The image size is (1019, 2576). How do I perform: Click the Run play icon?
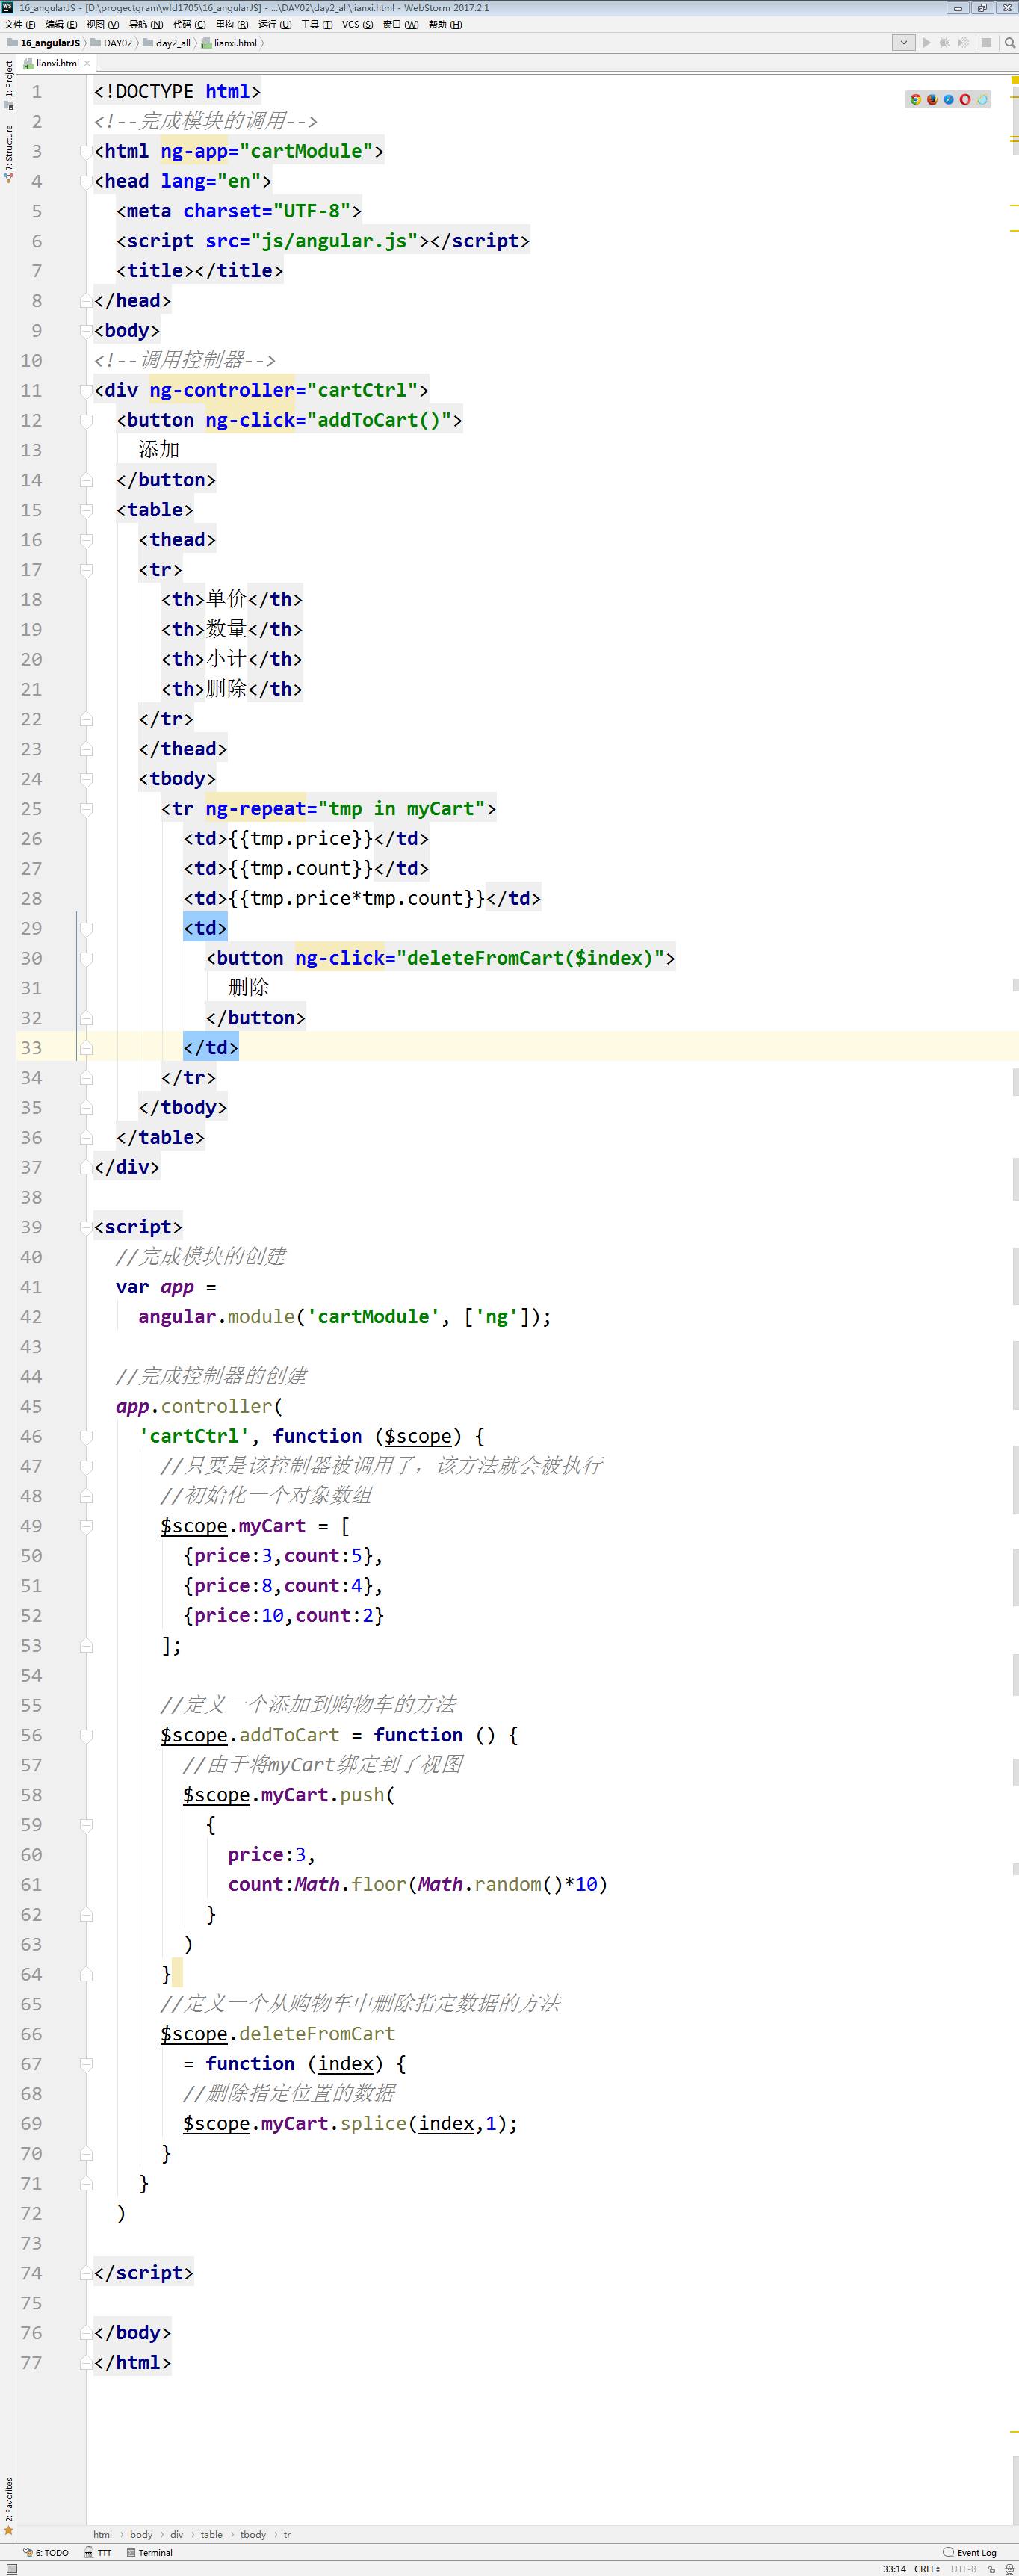[926, 43]
